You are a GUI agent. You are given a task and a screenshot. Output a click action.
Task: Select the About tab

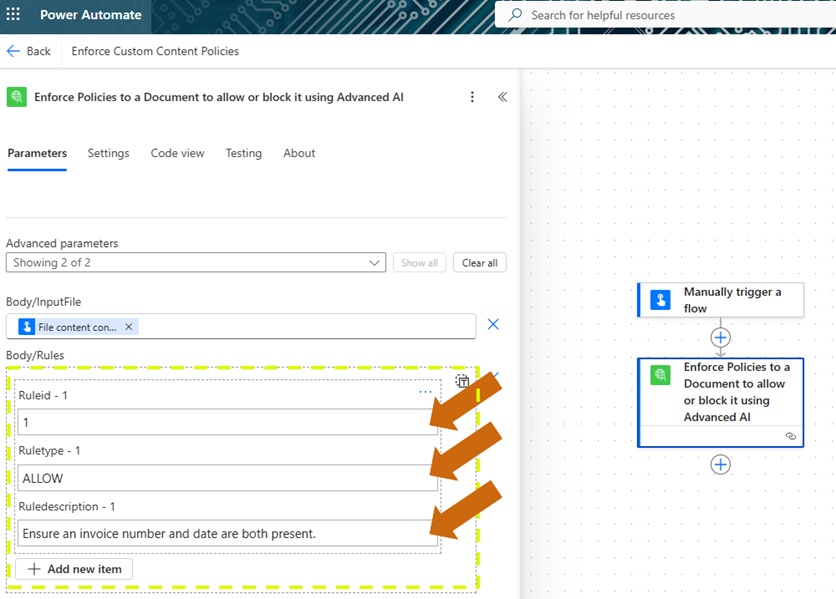click(x=299, y=153)
